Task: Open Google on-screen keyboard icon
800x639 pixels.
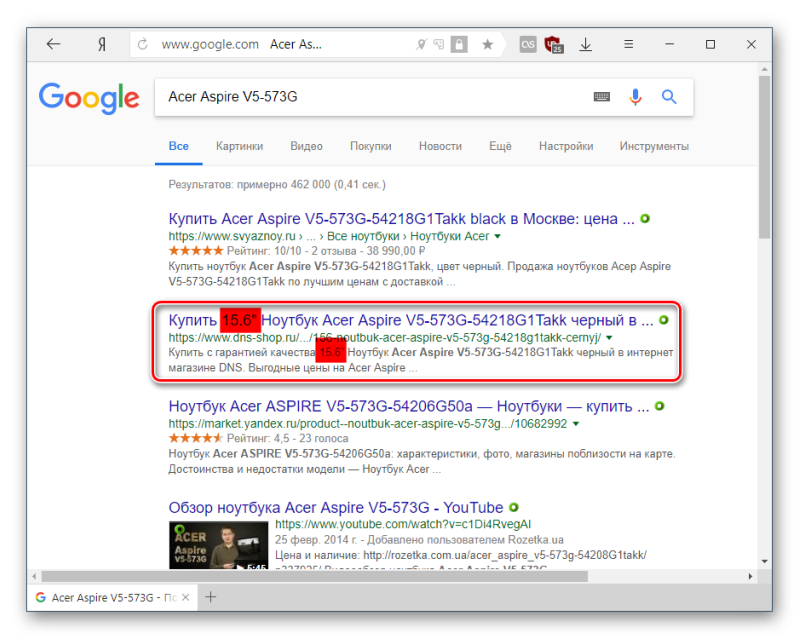Action: point(602,96)
